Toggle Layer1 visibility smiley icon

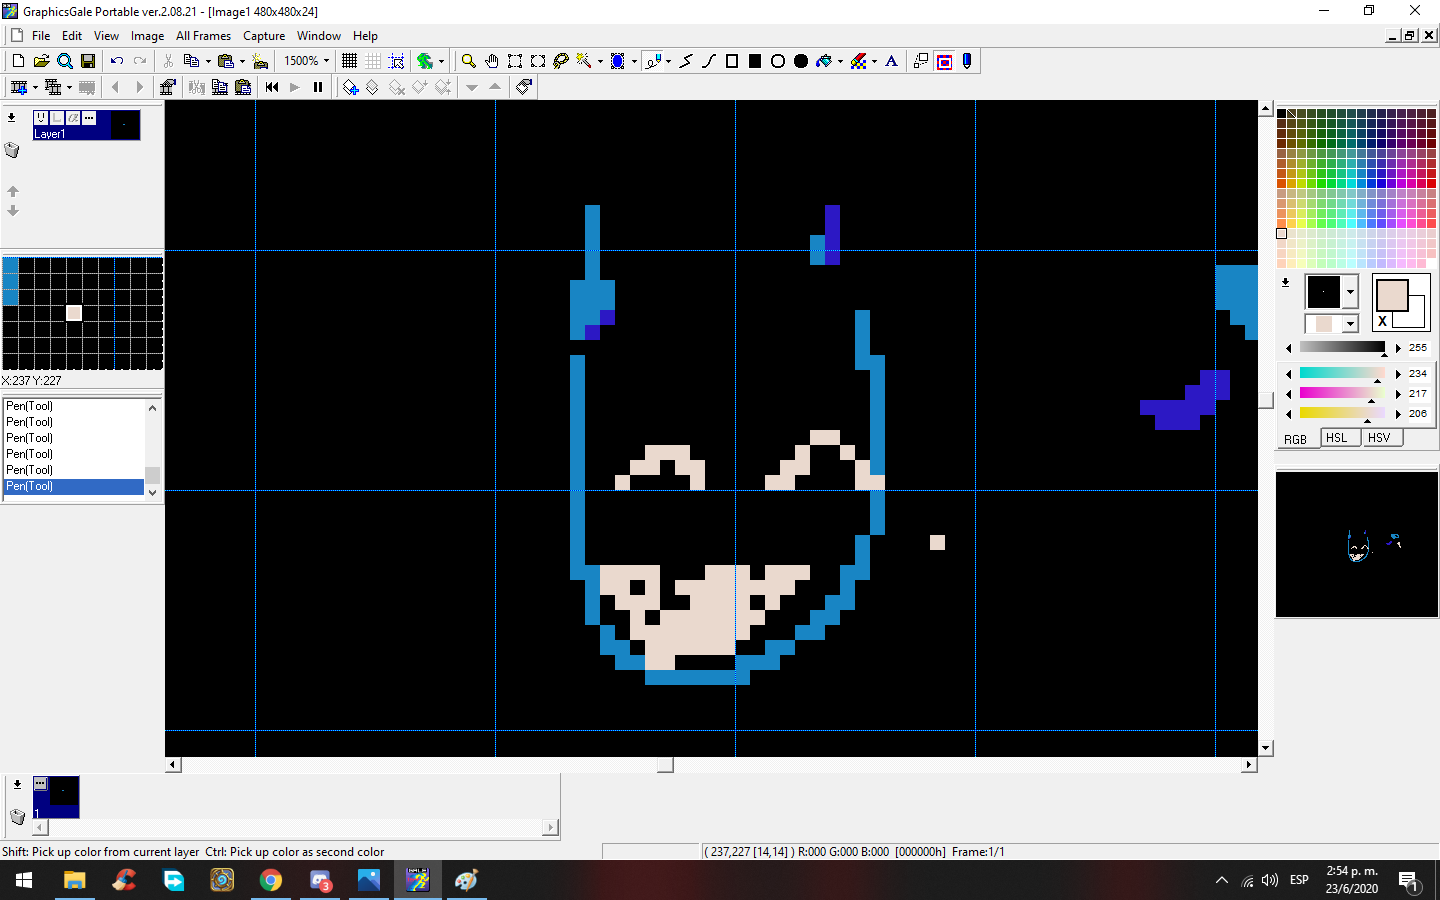coord(41,118)
